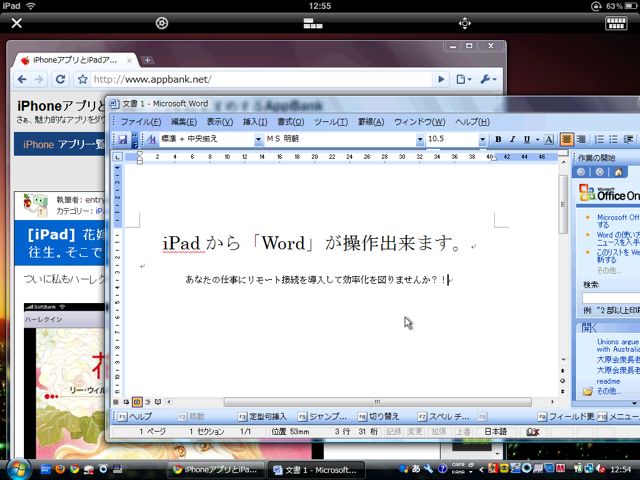Click the Chrome address bar with appbank.net

(x=261, y=79)
